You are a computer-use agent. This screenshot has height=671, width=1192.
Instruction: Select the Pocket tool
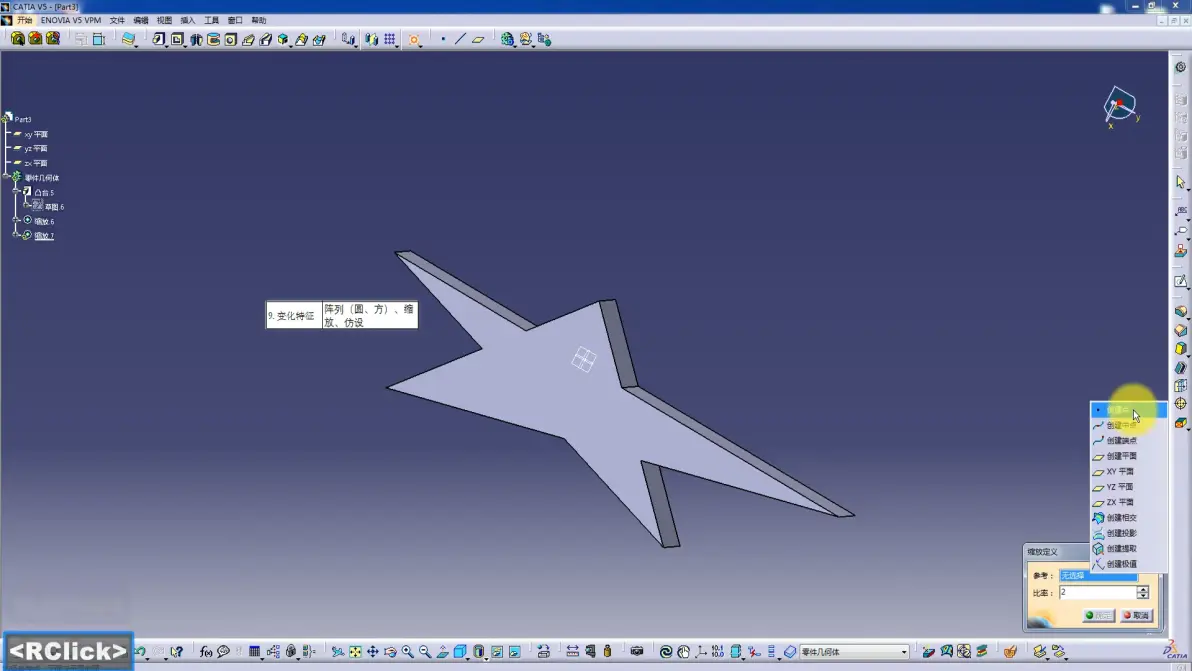(177, 39)
